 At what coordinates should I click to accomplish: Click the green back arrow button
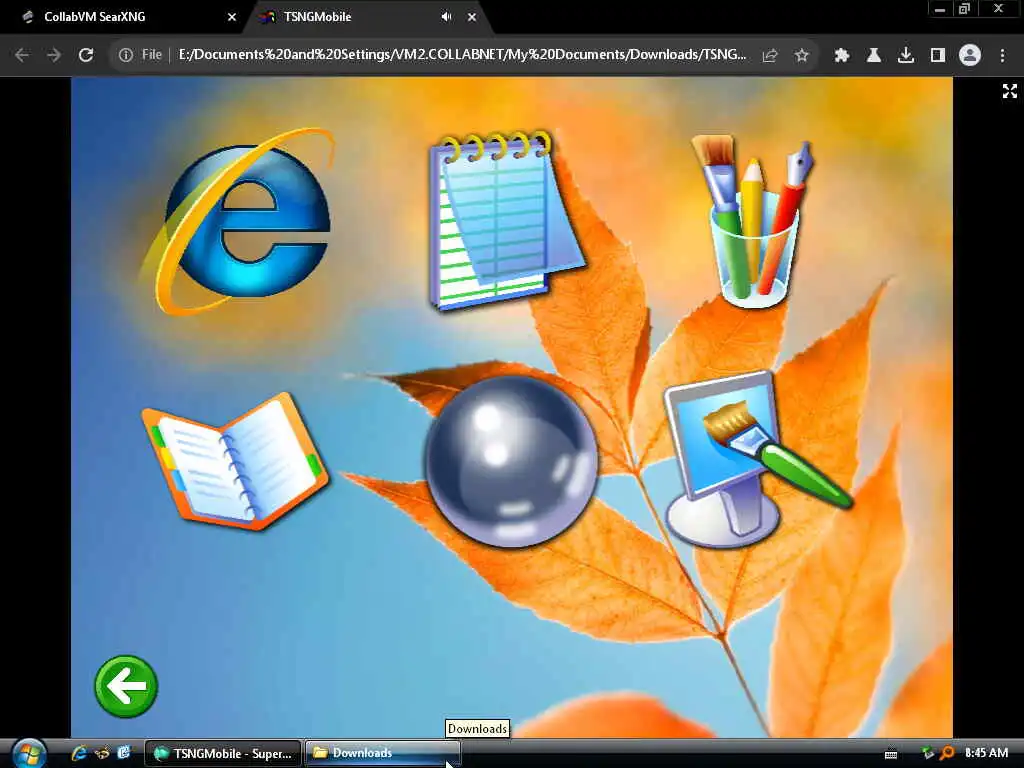tap(126, 686)
